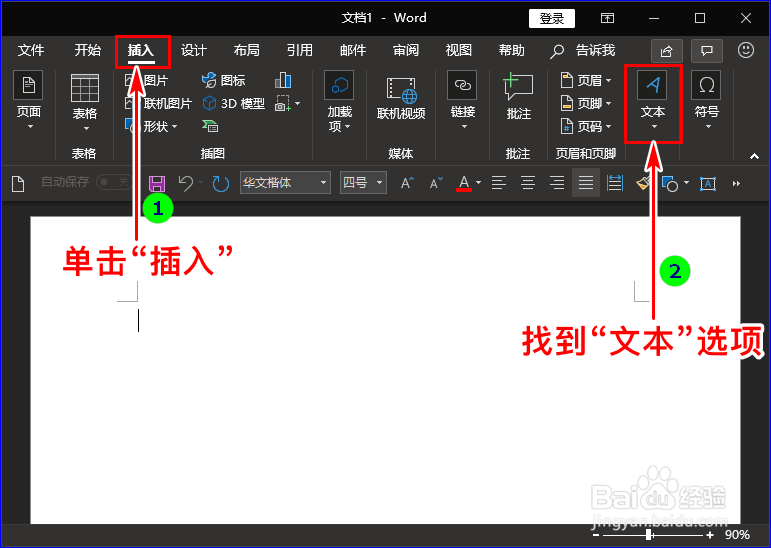
Task: Click the Share icon button
Action: (x=667, y=51)
